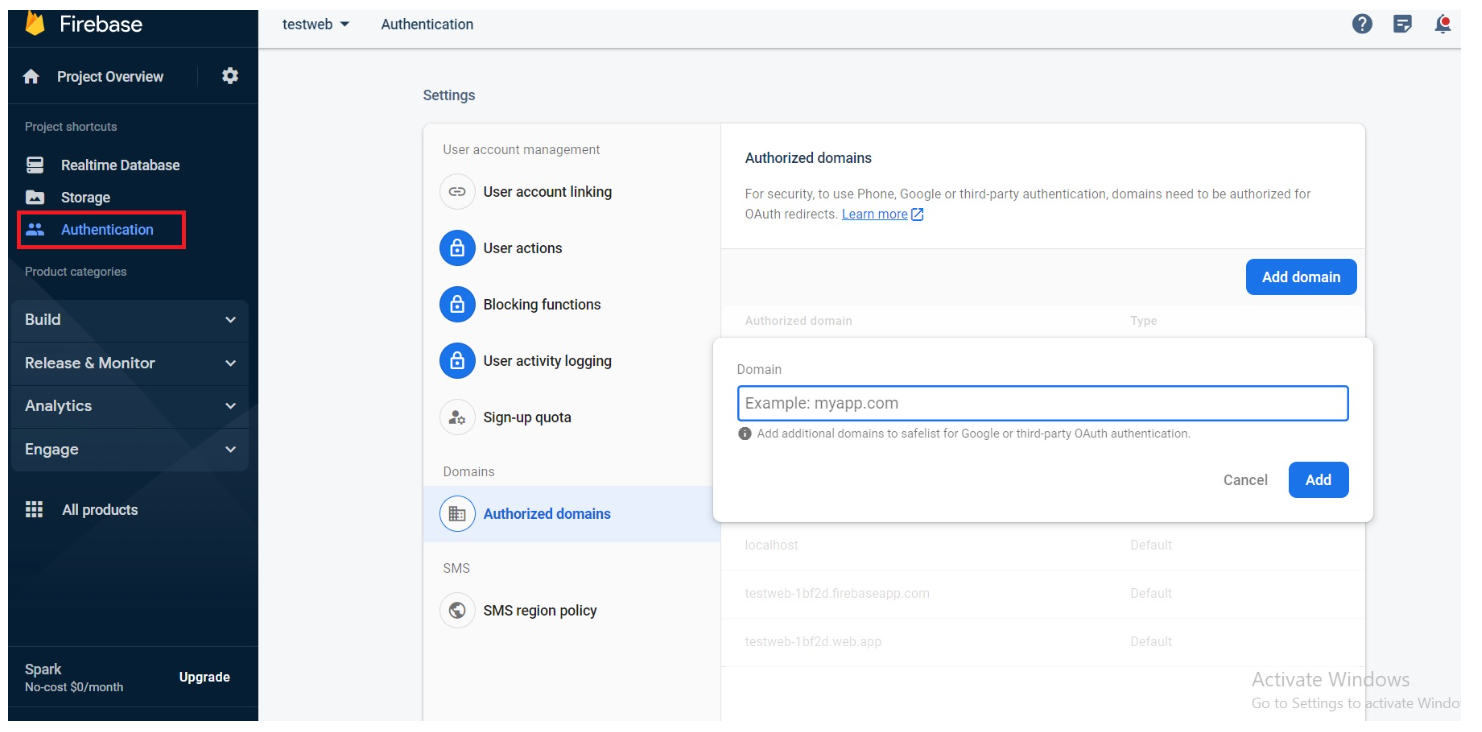
Task: Click the User activity logging lock icon
Action: 457,361
